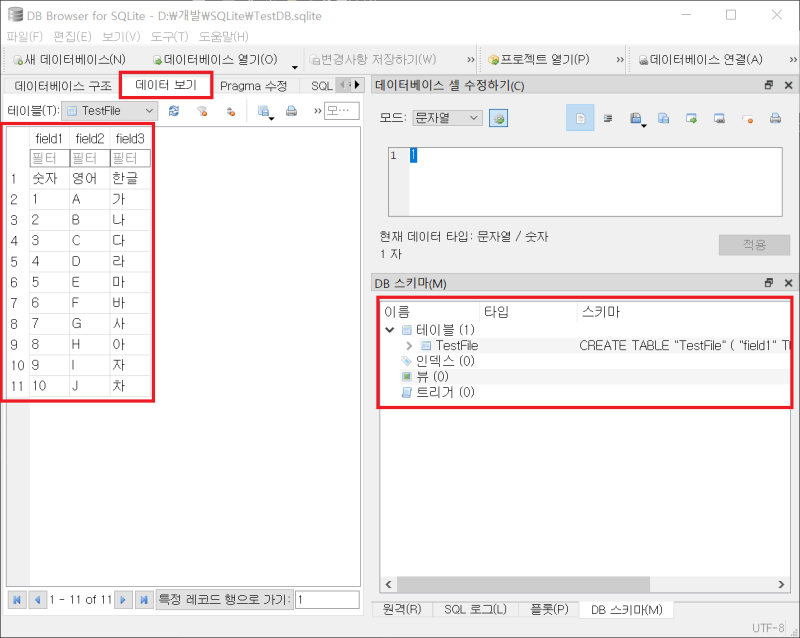Click the clear sorting icon
Image resolution: width=800 pixels, height=638 pixels.
pos(231,111)
